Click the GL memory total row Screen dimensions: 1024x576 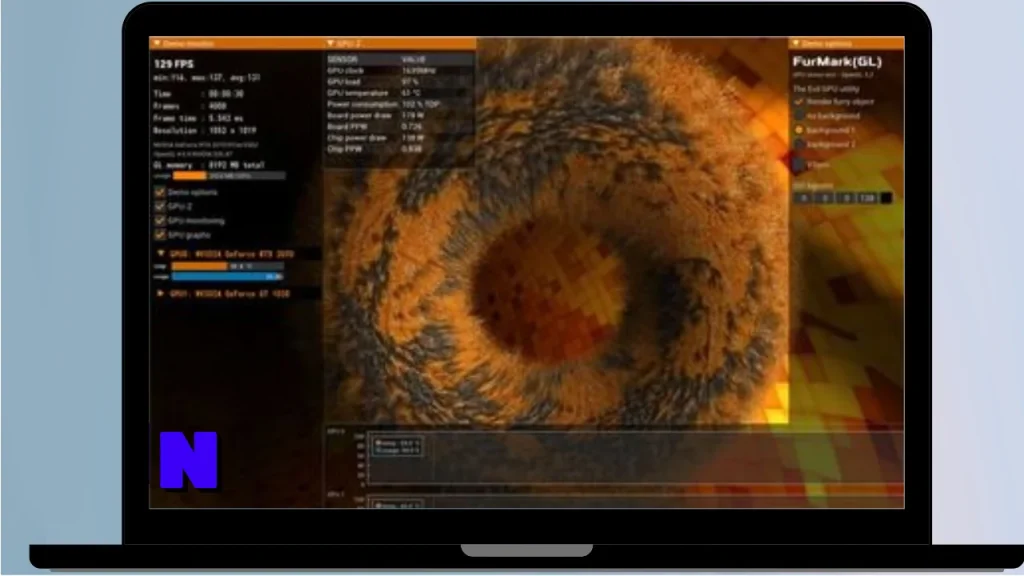[209, 165]
